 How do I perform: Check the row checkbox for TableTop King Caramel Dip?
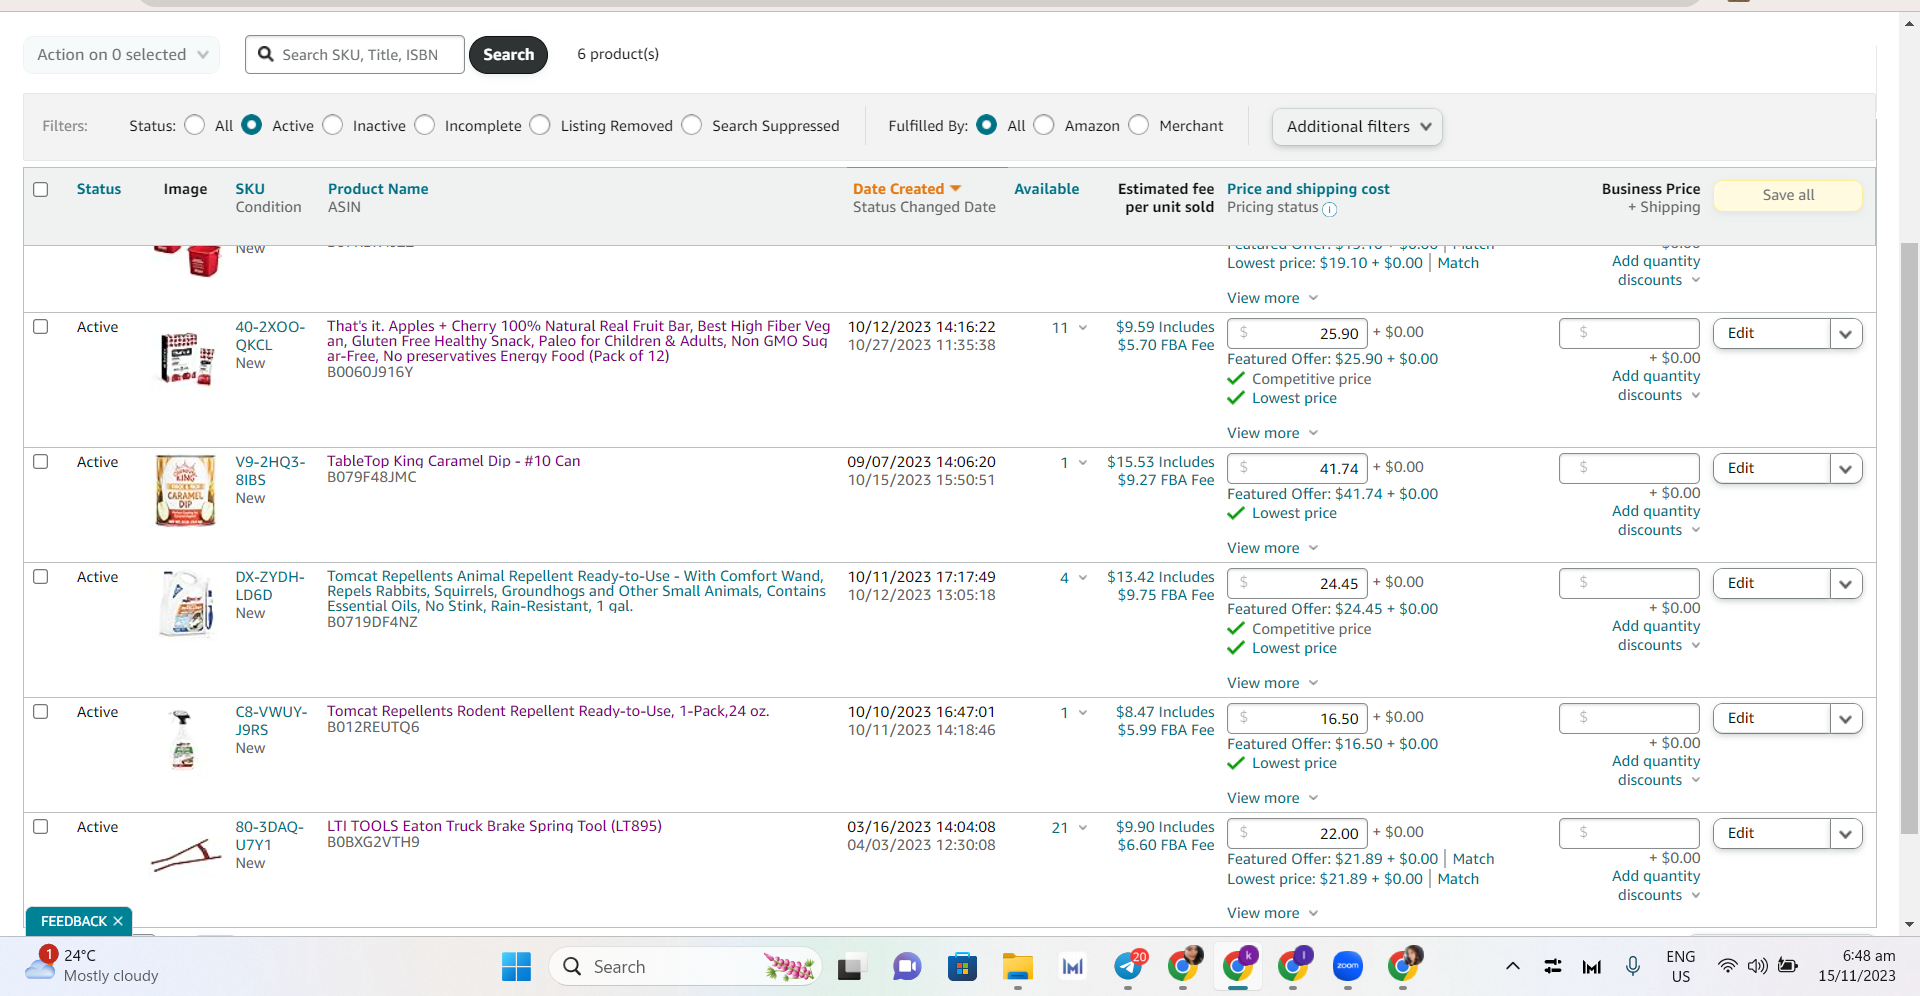pos(41,462)
